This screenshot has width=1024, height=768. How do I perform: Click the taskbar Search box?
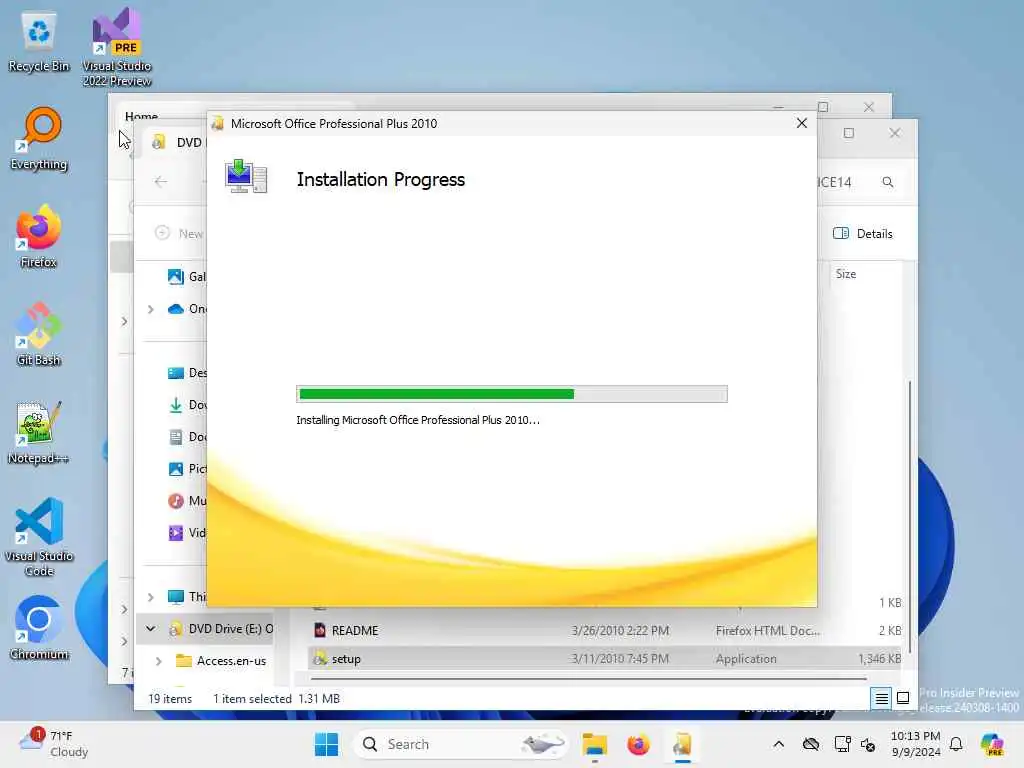tap(460, 744)
